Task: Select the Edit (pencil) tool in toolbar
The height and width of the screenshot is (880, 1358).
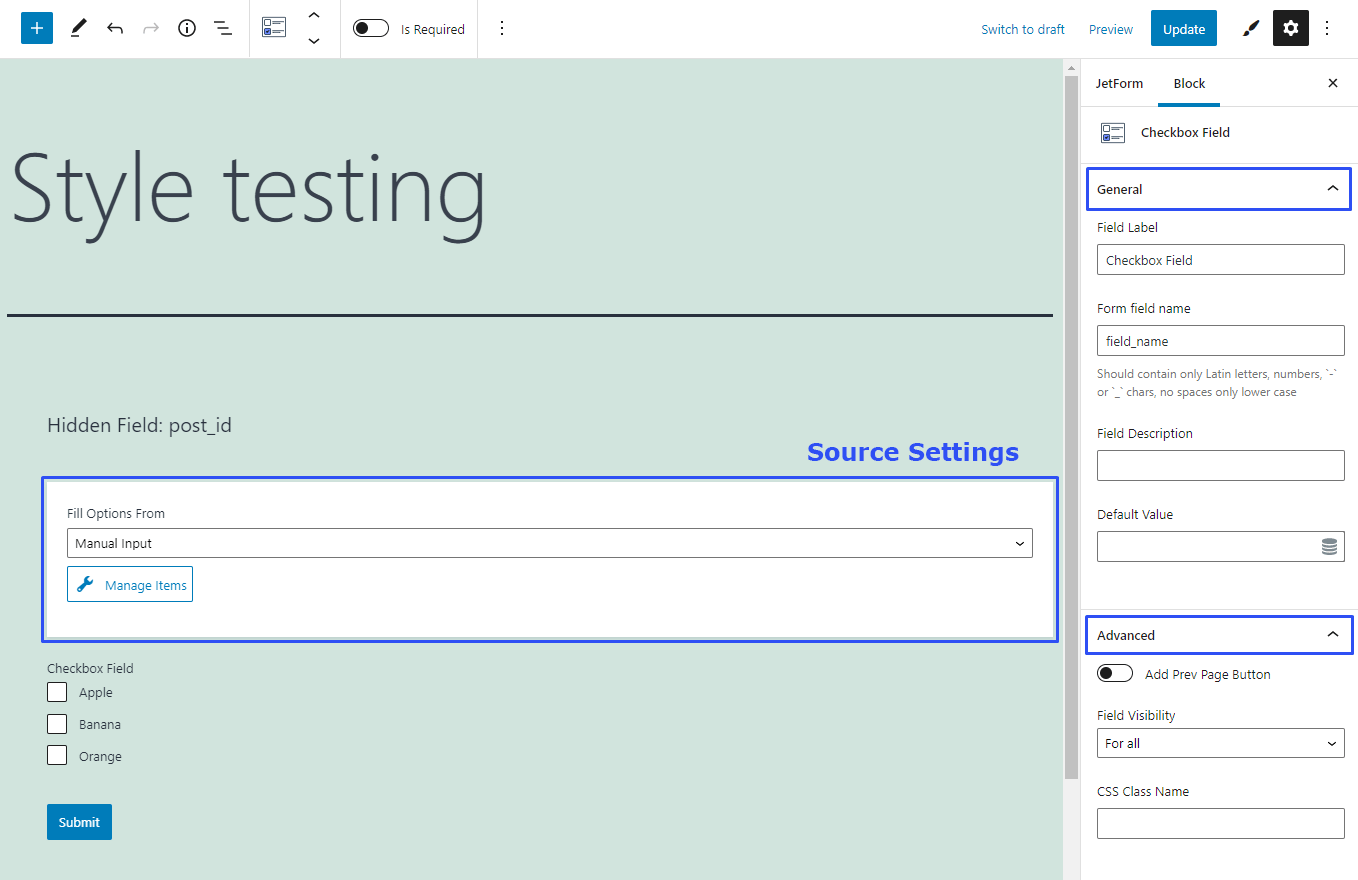Action: [x=78, y=28]
